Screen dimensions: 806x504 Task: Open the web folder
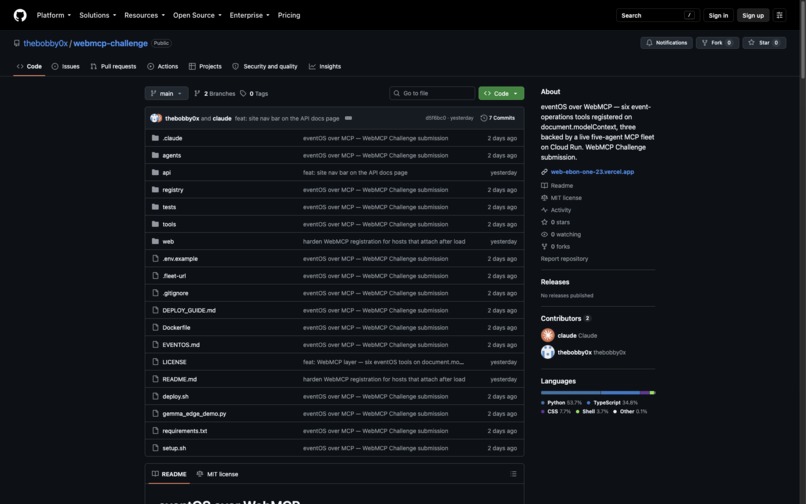point(168,242)
